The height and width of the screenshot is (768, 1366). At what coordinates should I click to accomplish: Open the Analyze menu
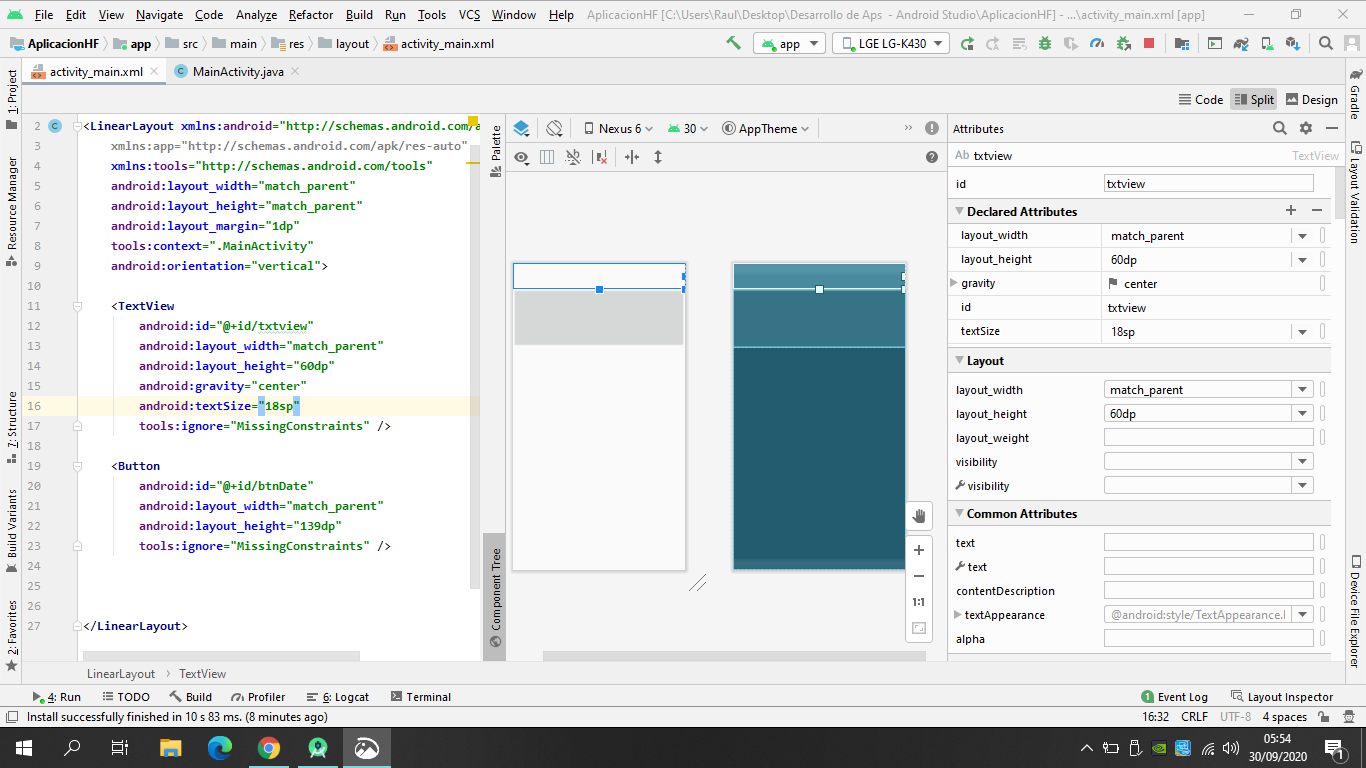[x=257, y=15]
